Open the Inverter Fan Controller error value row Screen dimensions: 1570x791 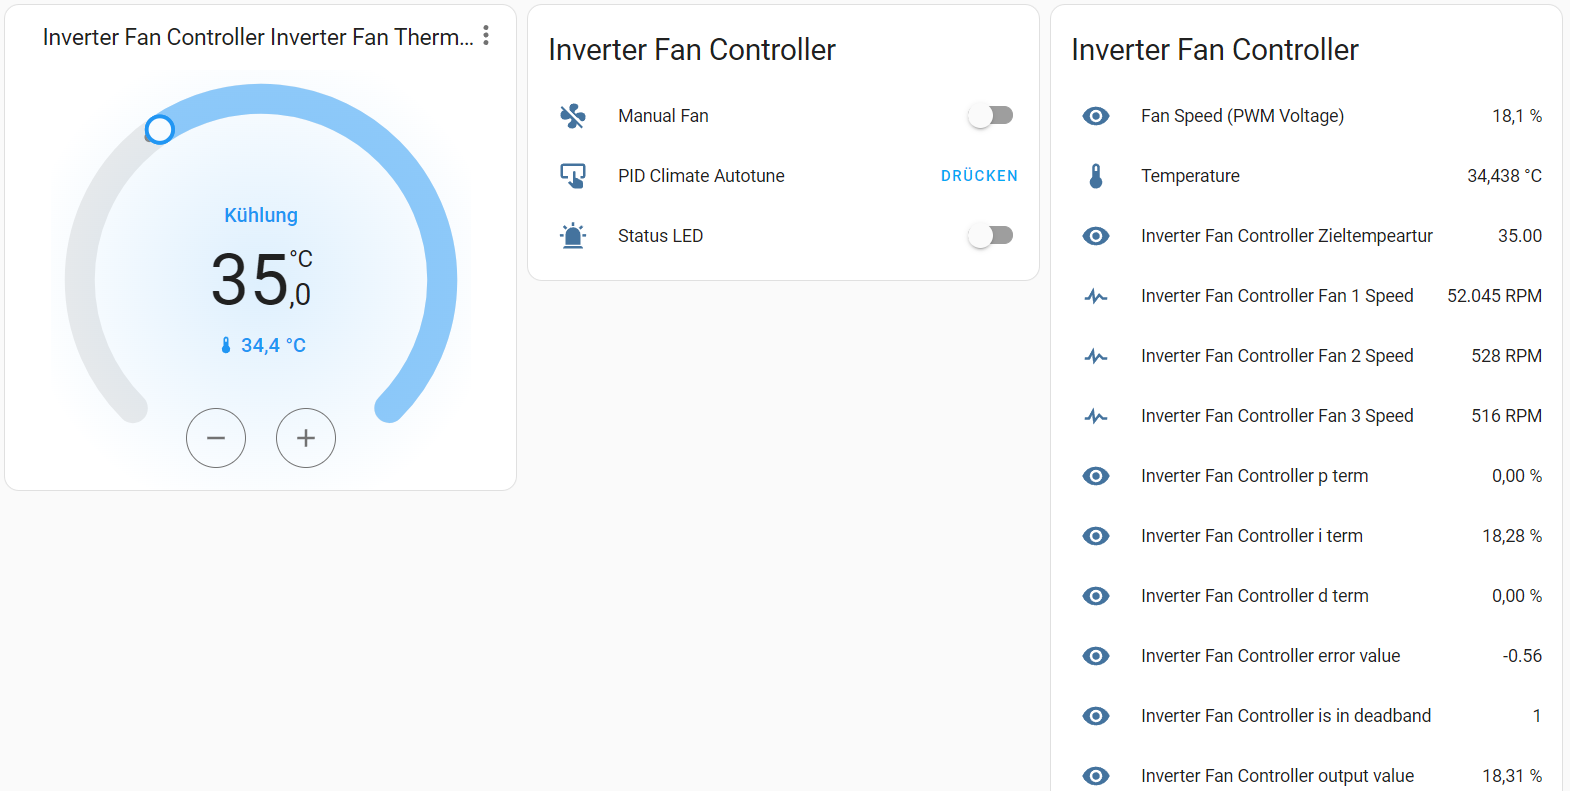1270,656
